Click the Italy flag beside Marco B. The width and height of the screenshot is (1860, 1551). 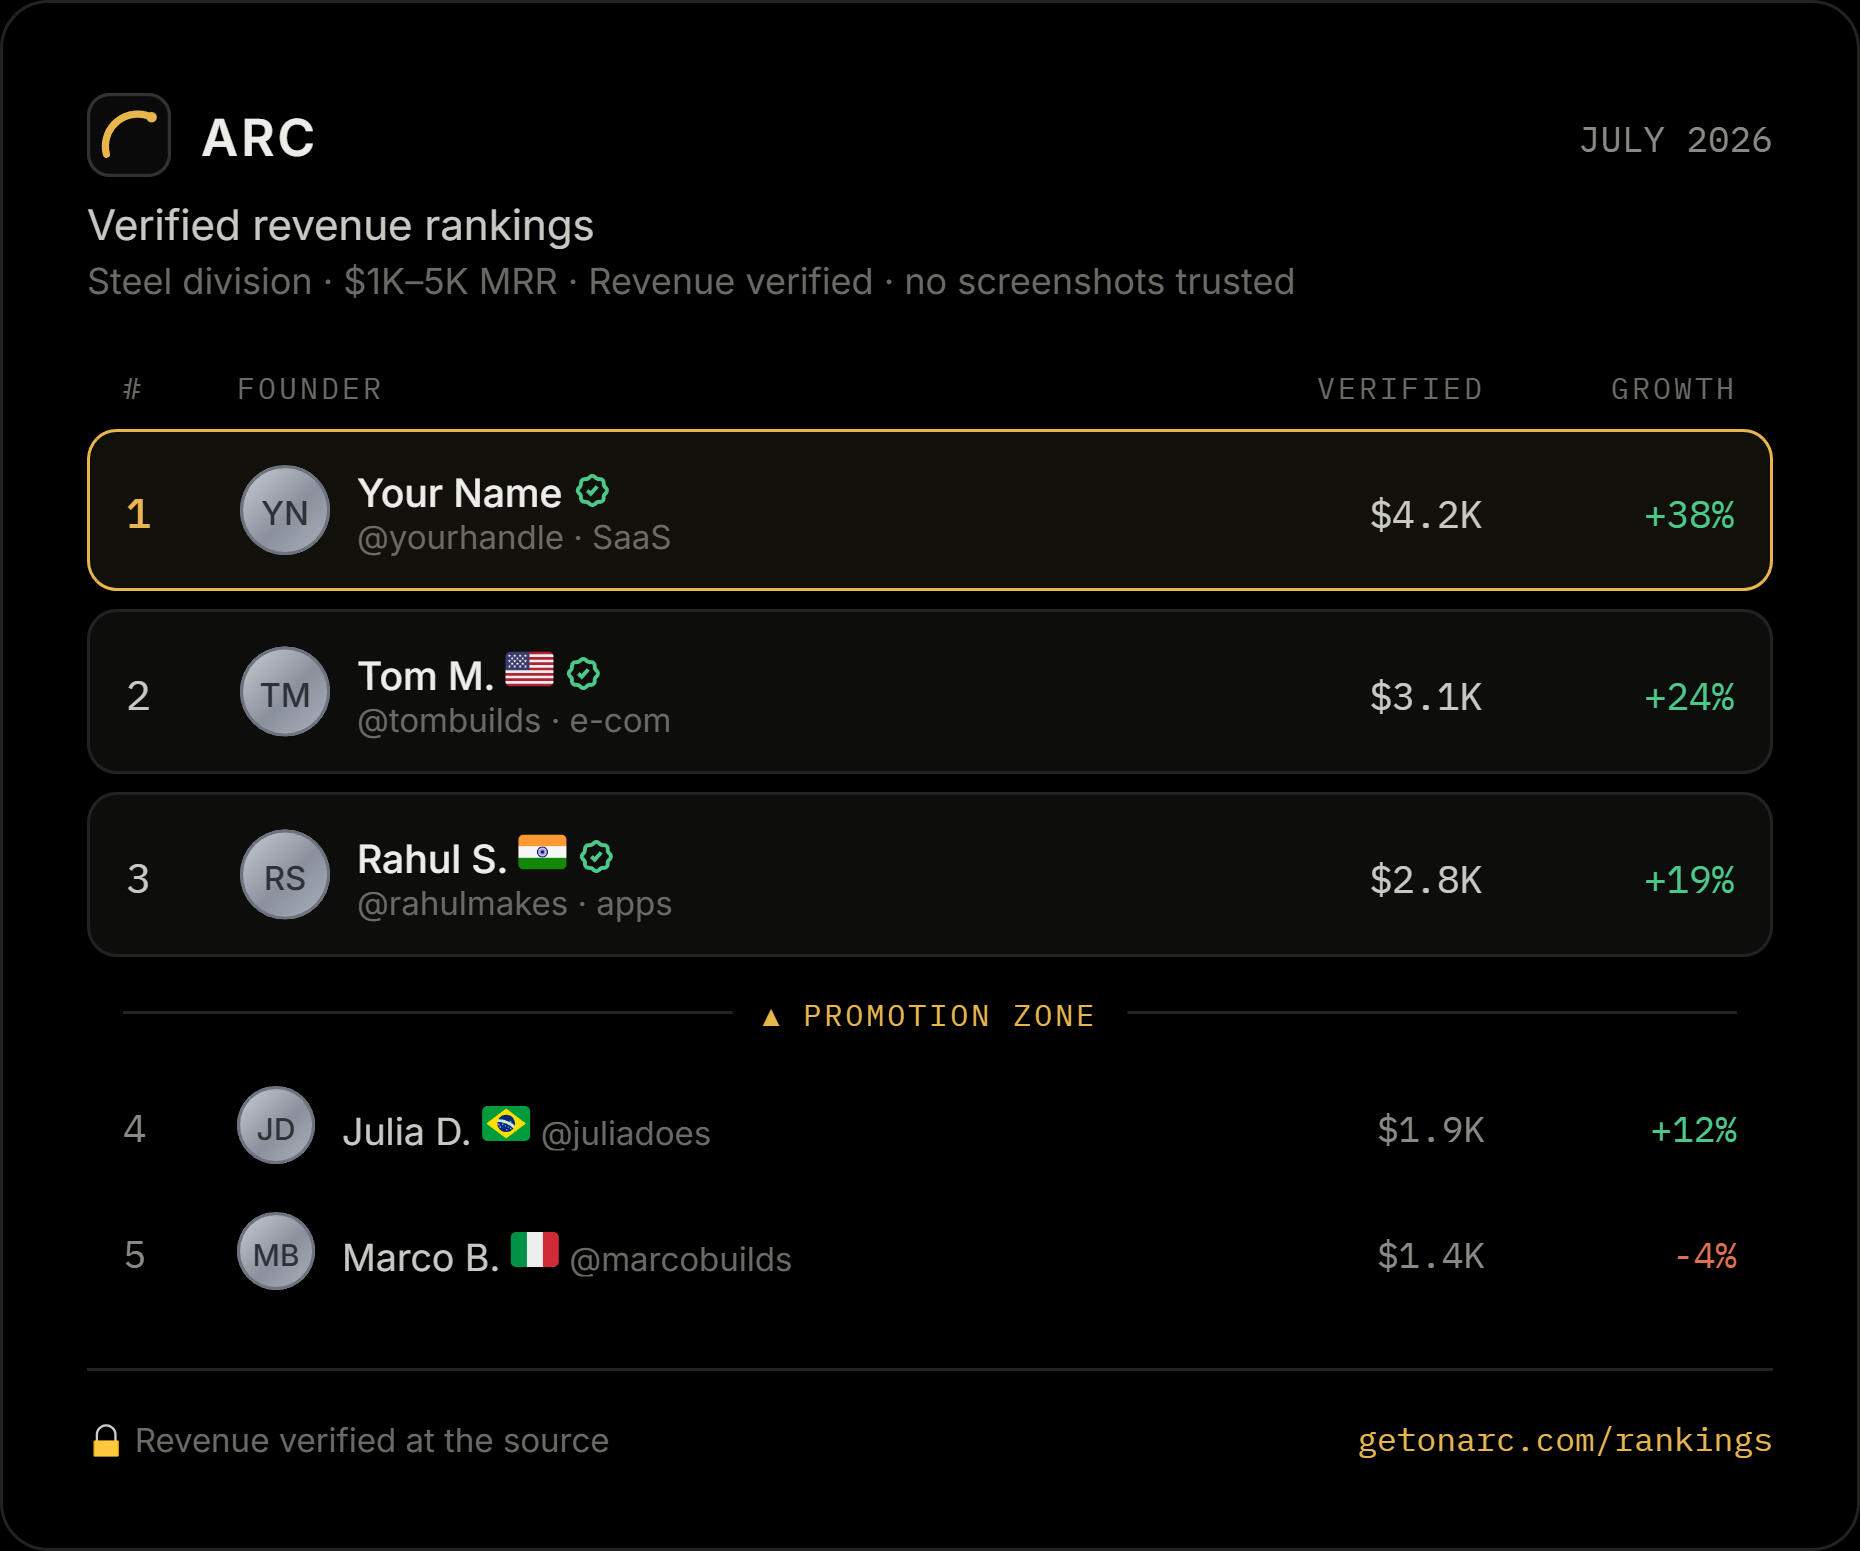(x=535, y=1250)
